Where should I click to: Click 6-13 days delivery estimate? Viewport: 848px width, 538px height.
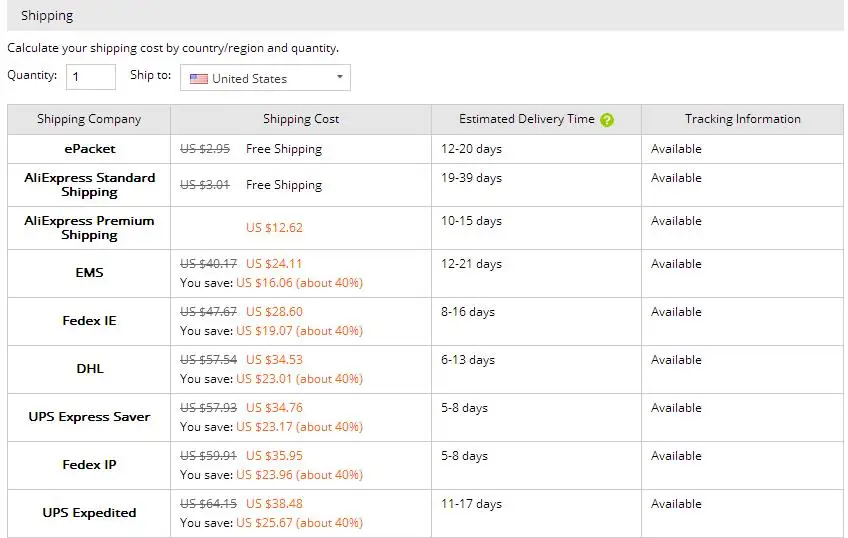(468, 361)
